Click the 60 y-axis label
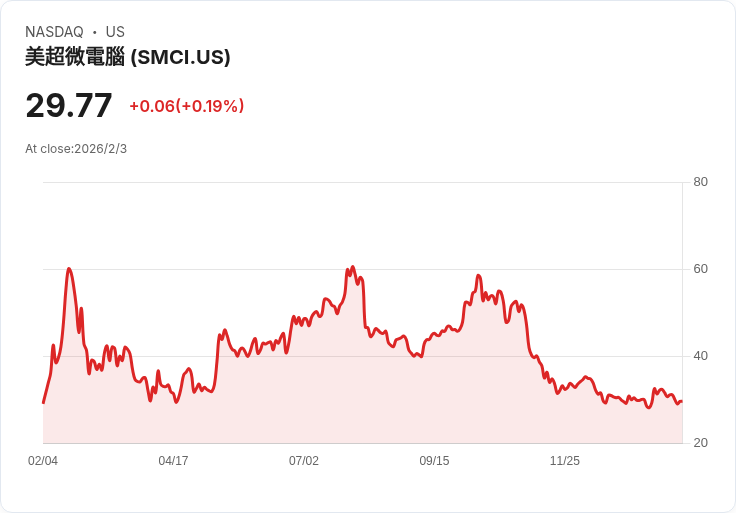 coord(701,269)
